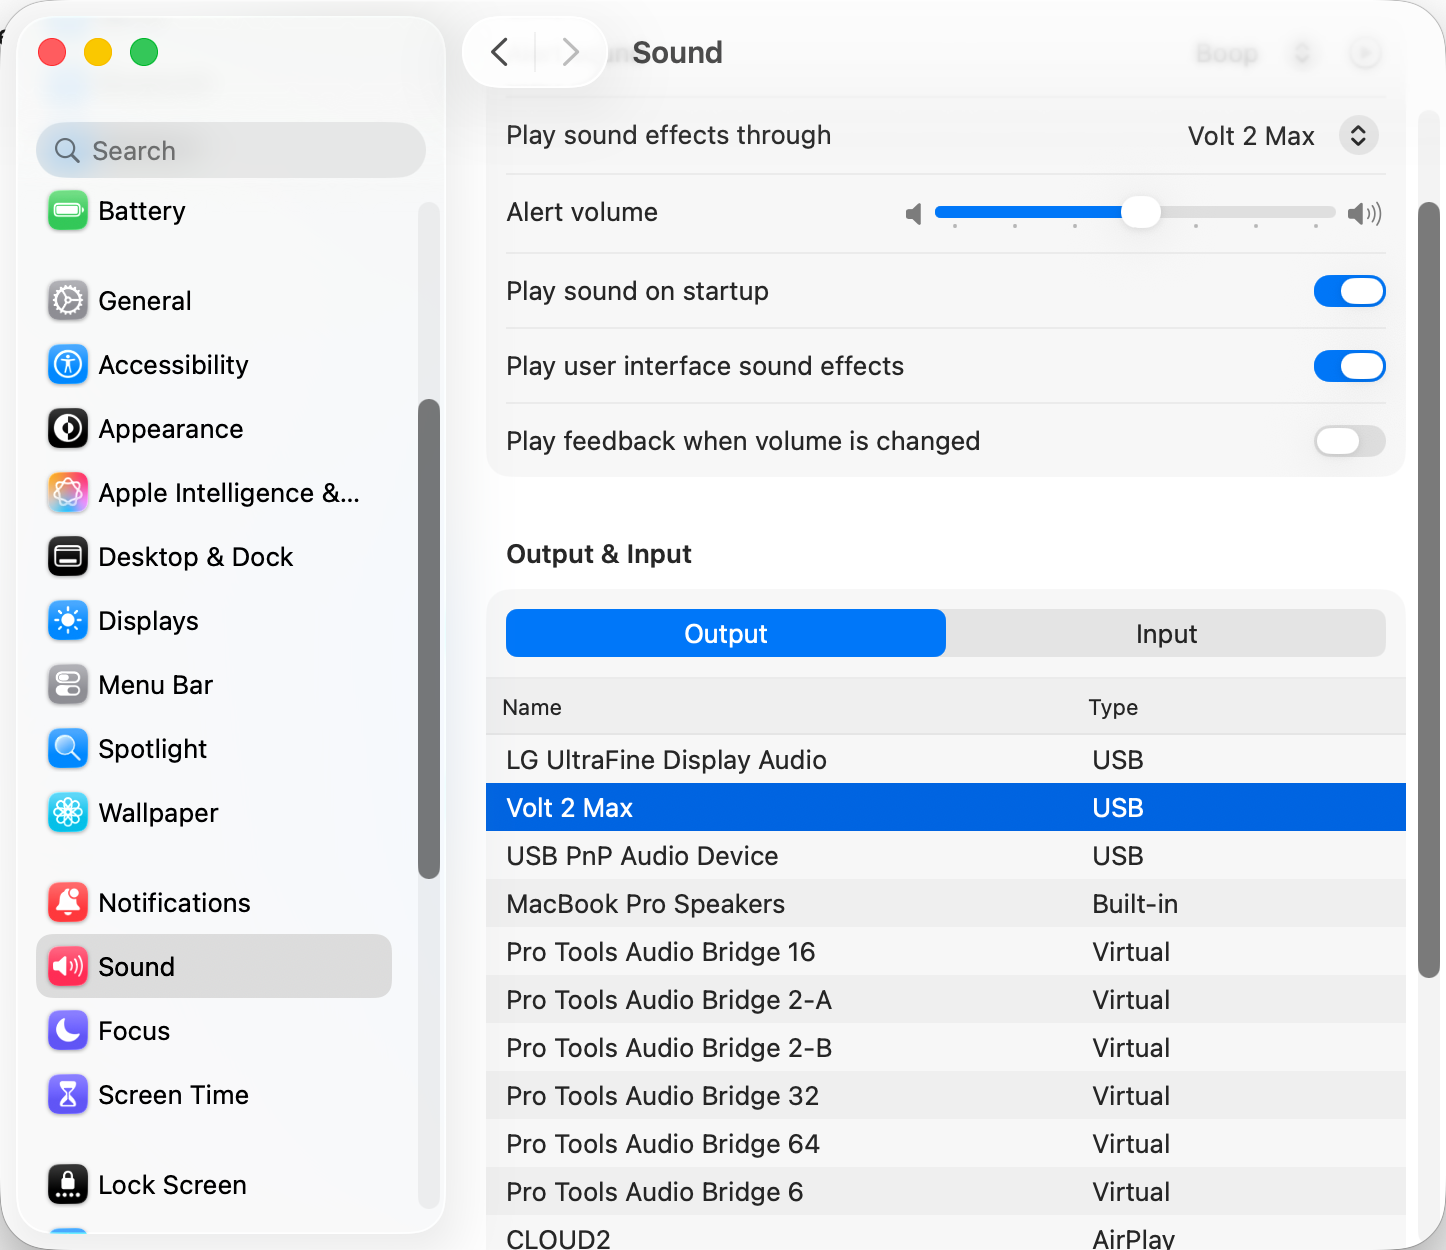This screenshot has width=1446, height=1250.
Task: Go back with the left chevron button
Action: (500, 52)
